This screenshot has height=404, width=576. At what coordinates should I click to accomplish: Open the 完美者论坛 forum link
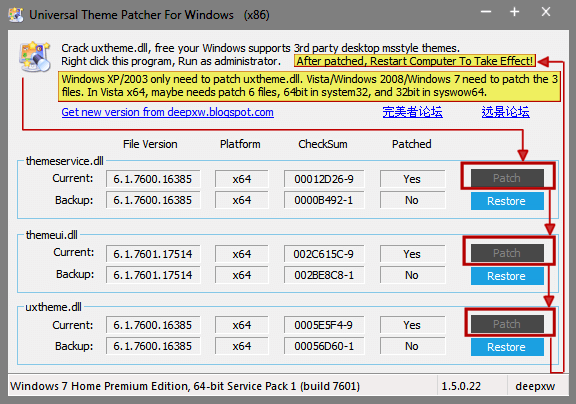[413, 112]
